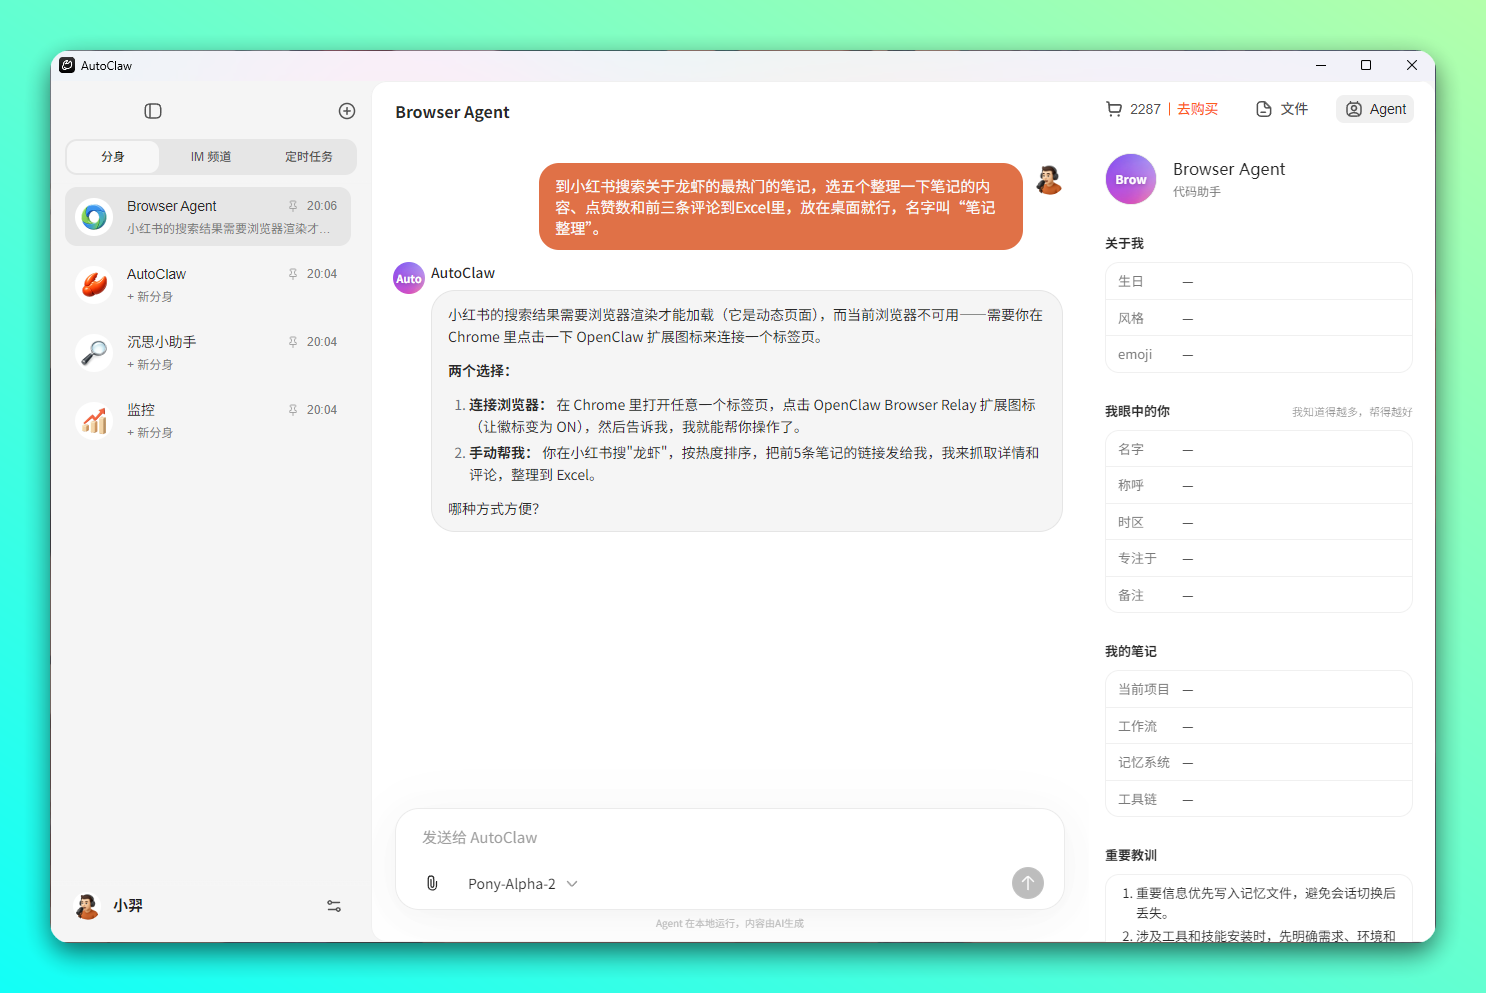Maximize the AutoClaw window
This screenshot has width=1486, height=993.
tap(1366, 66)
